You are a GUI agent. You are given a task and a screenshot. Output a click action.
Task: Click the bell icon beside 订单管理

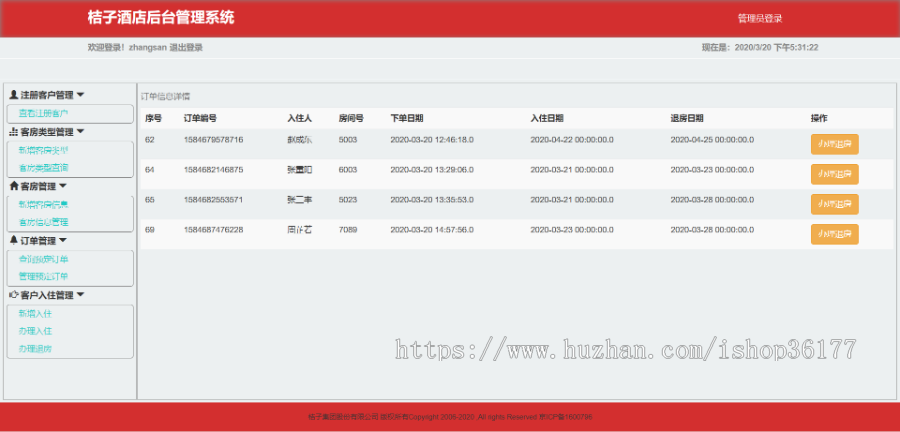point(14,240)
